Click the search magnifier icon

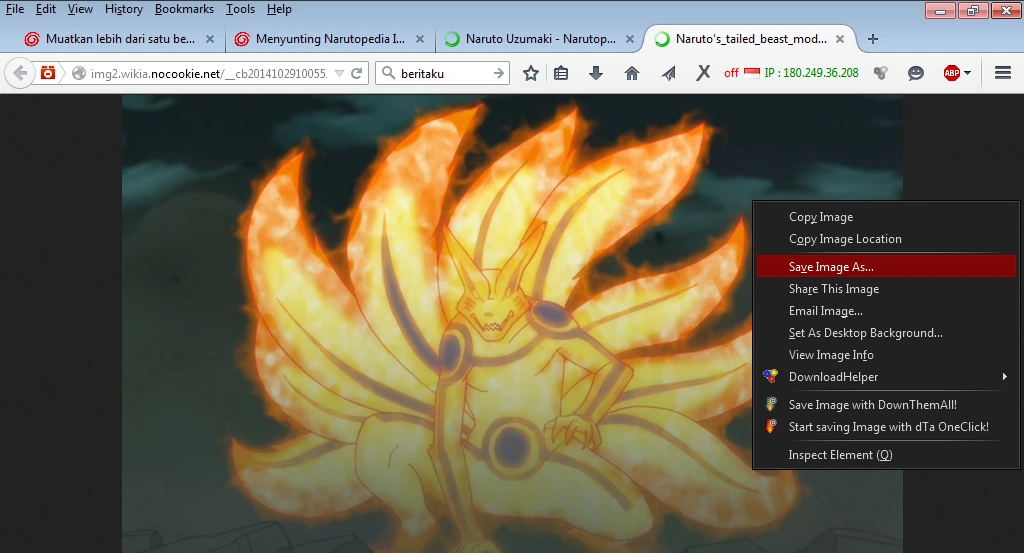(389, 73)
